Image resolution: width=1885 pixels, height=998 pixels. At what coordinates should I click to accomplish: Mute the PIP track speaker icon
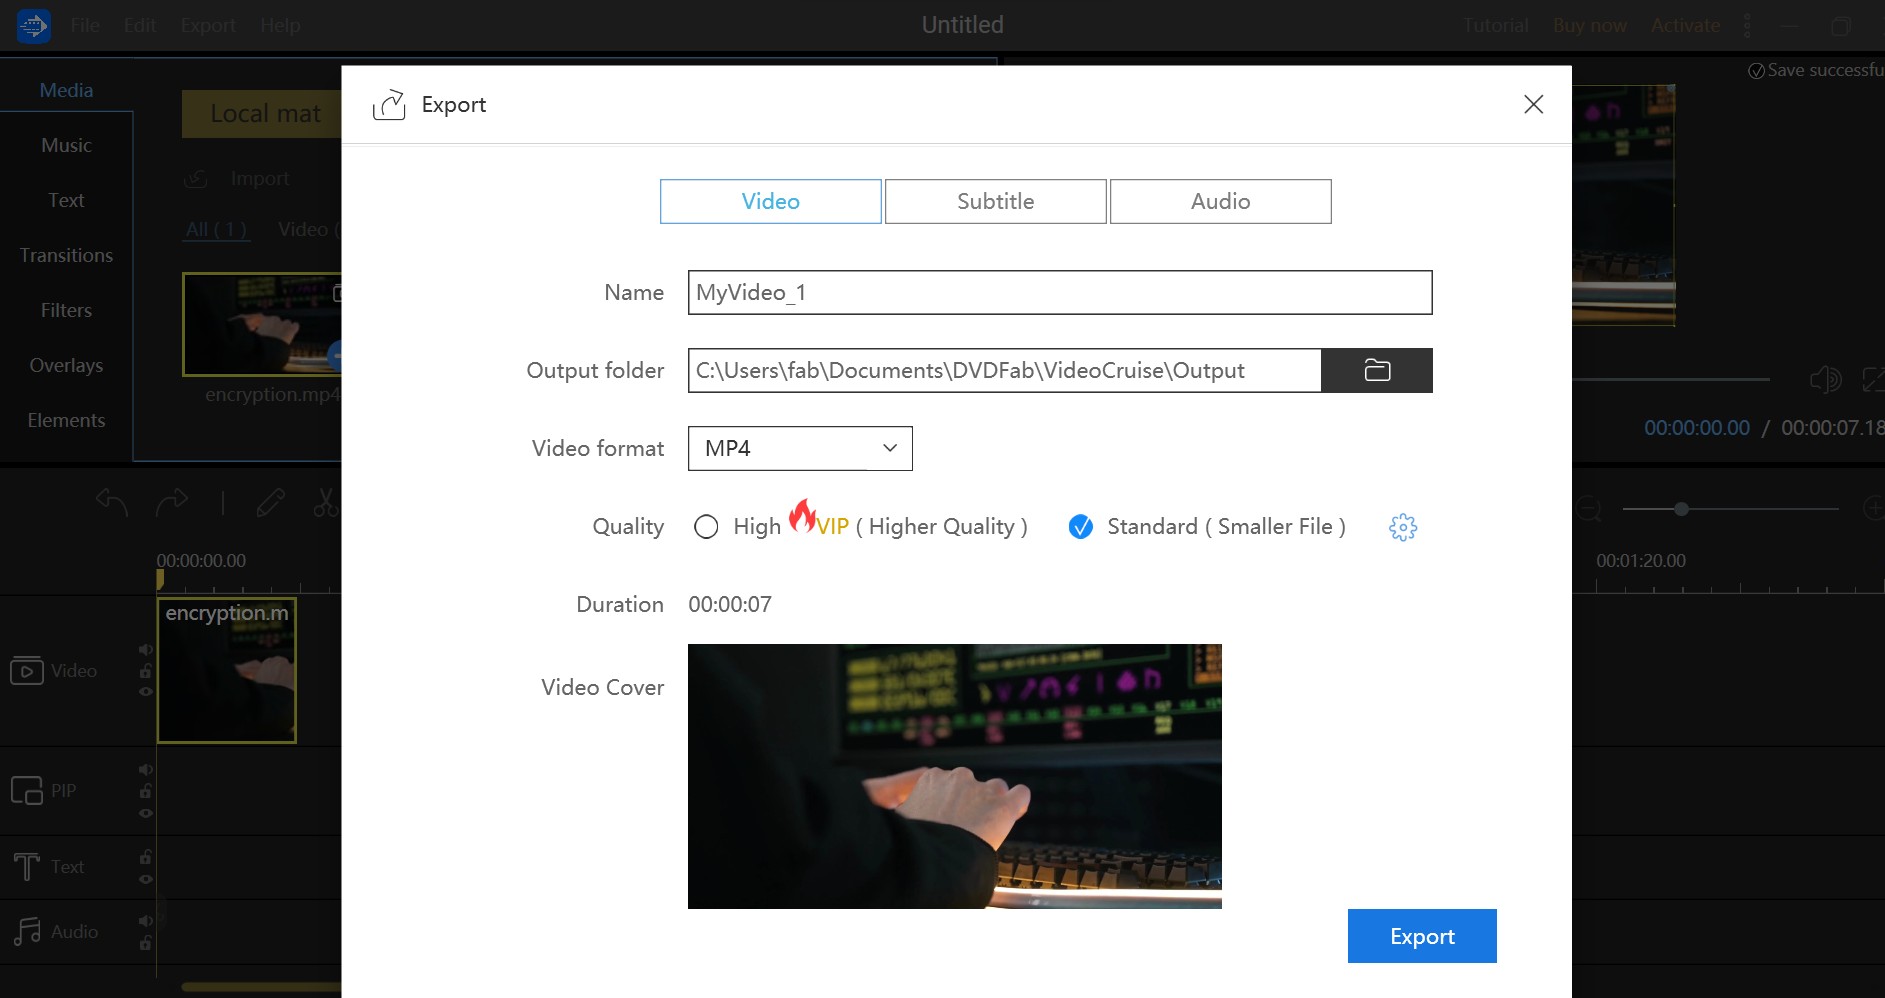coord(146,770)
